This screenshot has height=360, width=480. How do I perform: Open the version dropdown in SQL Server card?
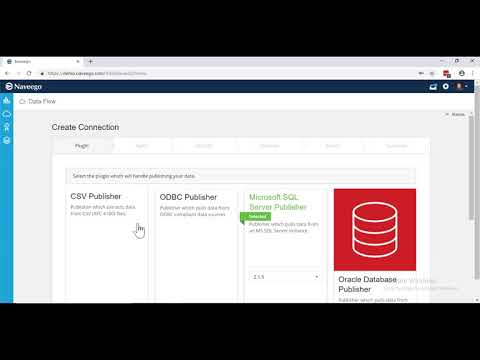point(285,277)
